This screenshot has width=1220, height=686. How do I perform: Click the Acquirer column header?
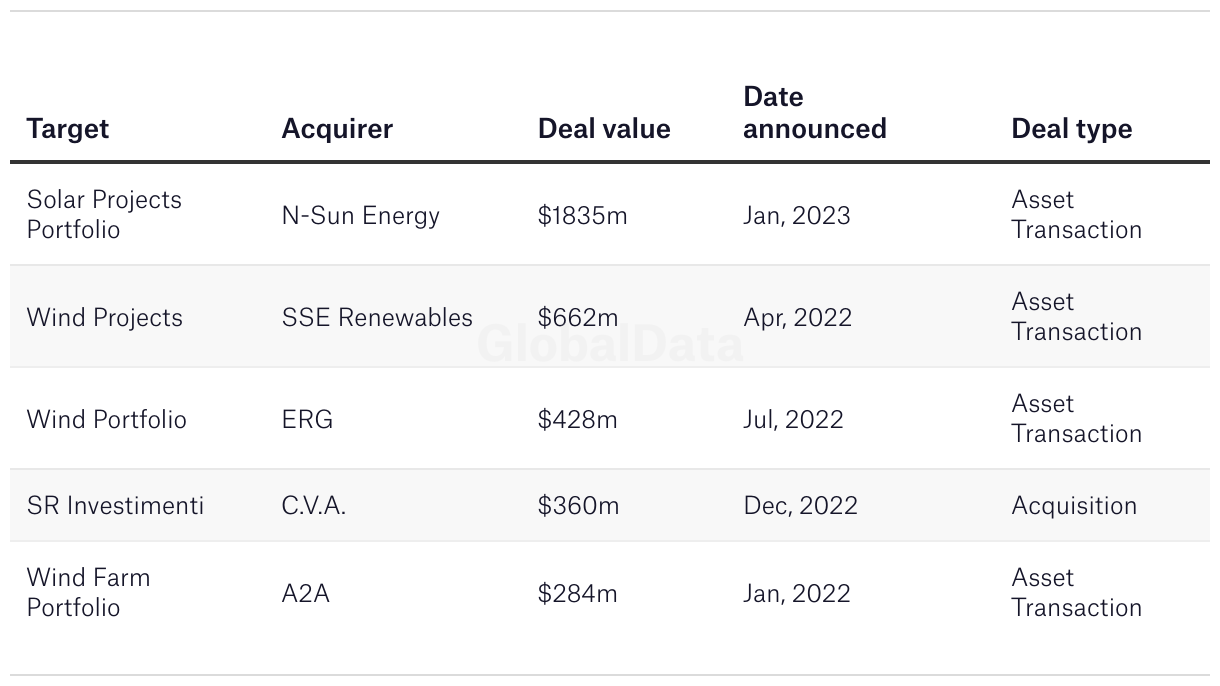pos(337,129)
